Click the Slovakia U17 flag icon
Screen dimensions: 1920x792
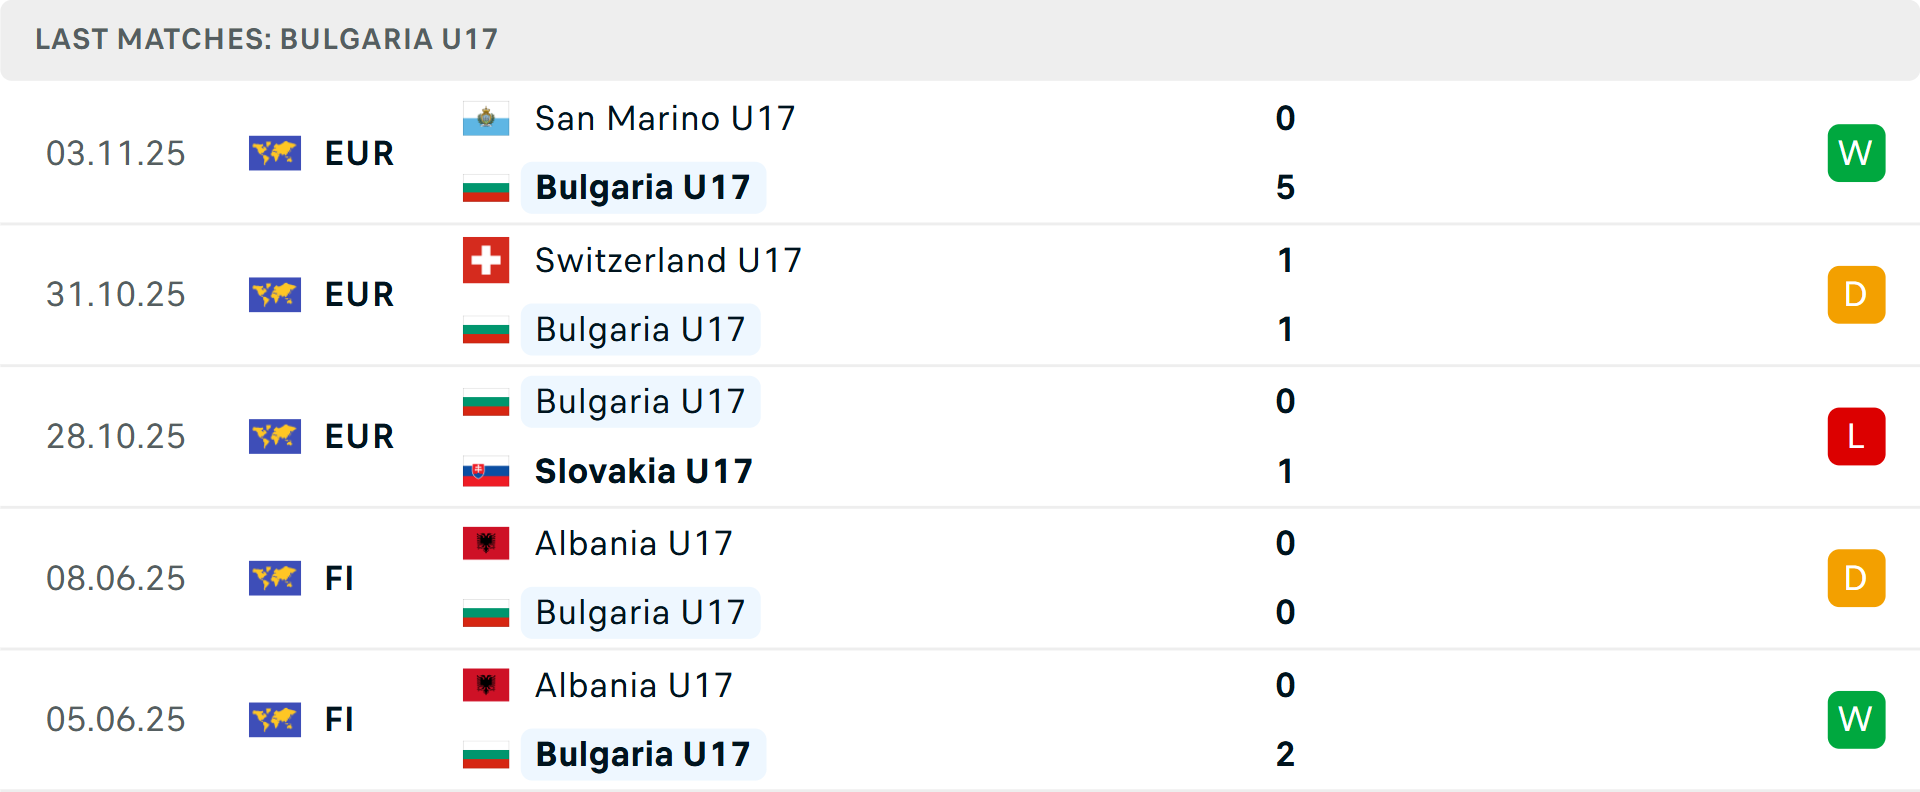click(486, 471)
